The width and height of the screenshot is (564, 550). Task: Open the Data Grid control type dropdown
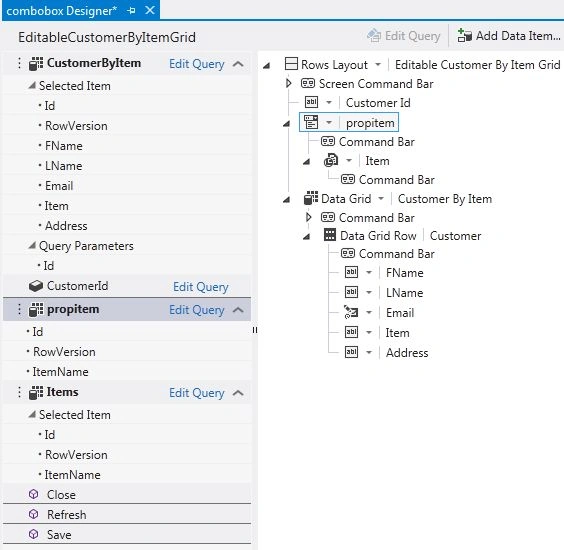pyautogui.click(x=381, y=199)
